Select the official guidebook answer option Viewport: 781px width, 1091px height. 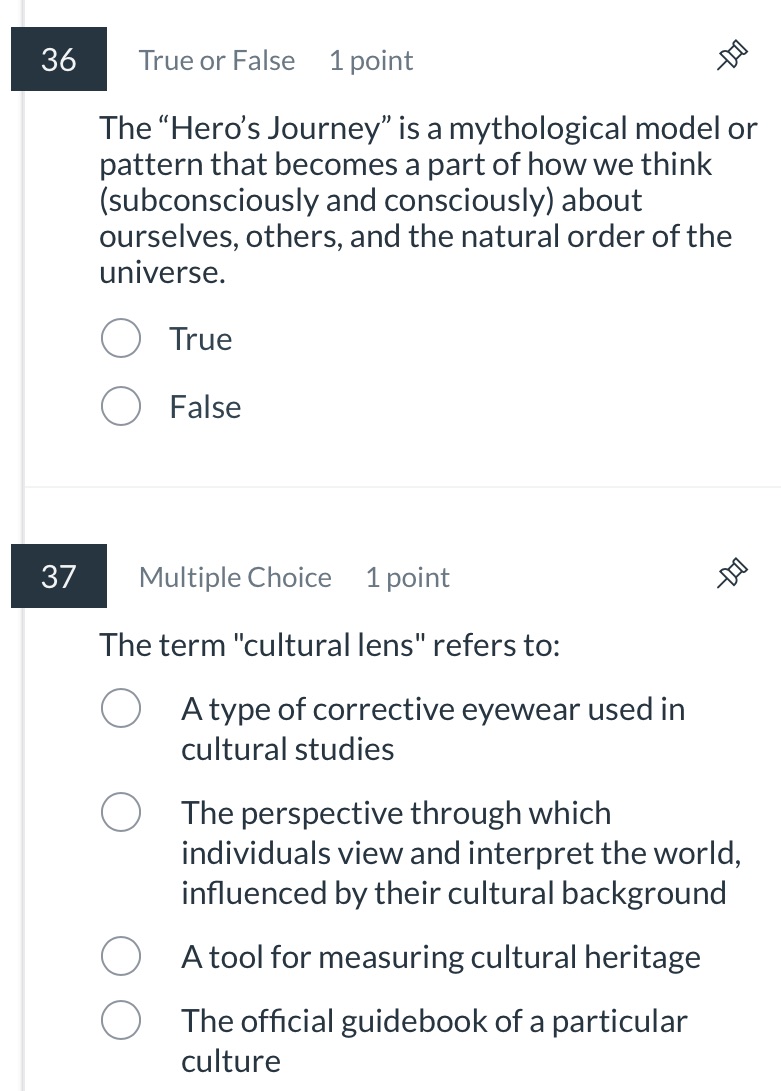[x=120, y=1020]
